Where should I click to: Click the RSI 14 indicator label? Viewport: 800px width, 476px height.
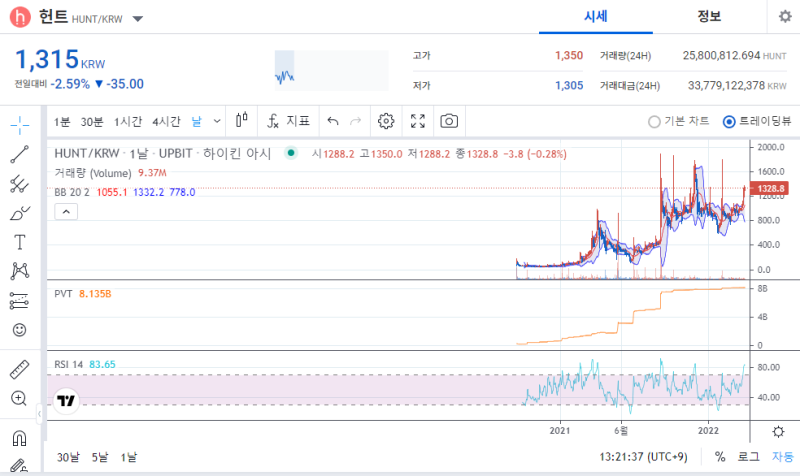tap(68, 364)
